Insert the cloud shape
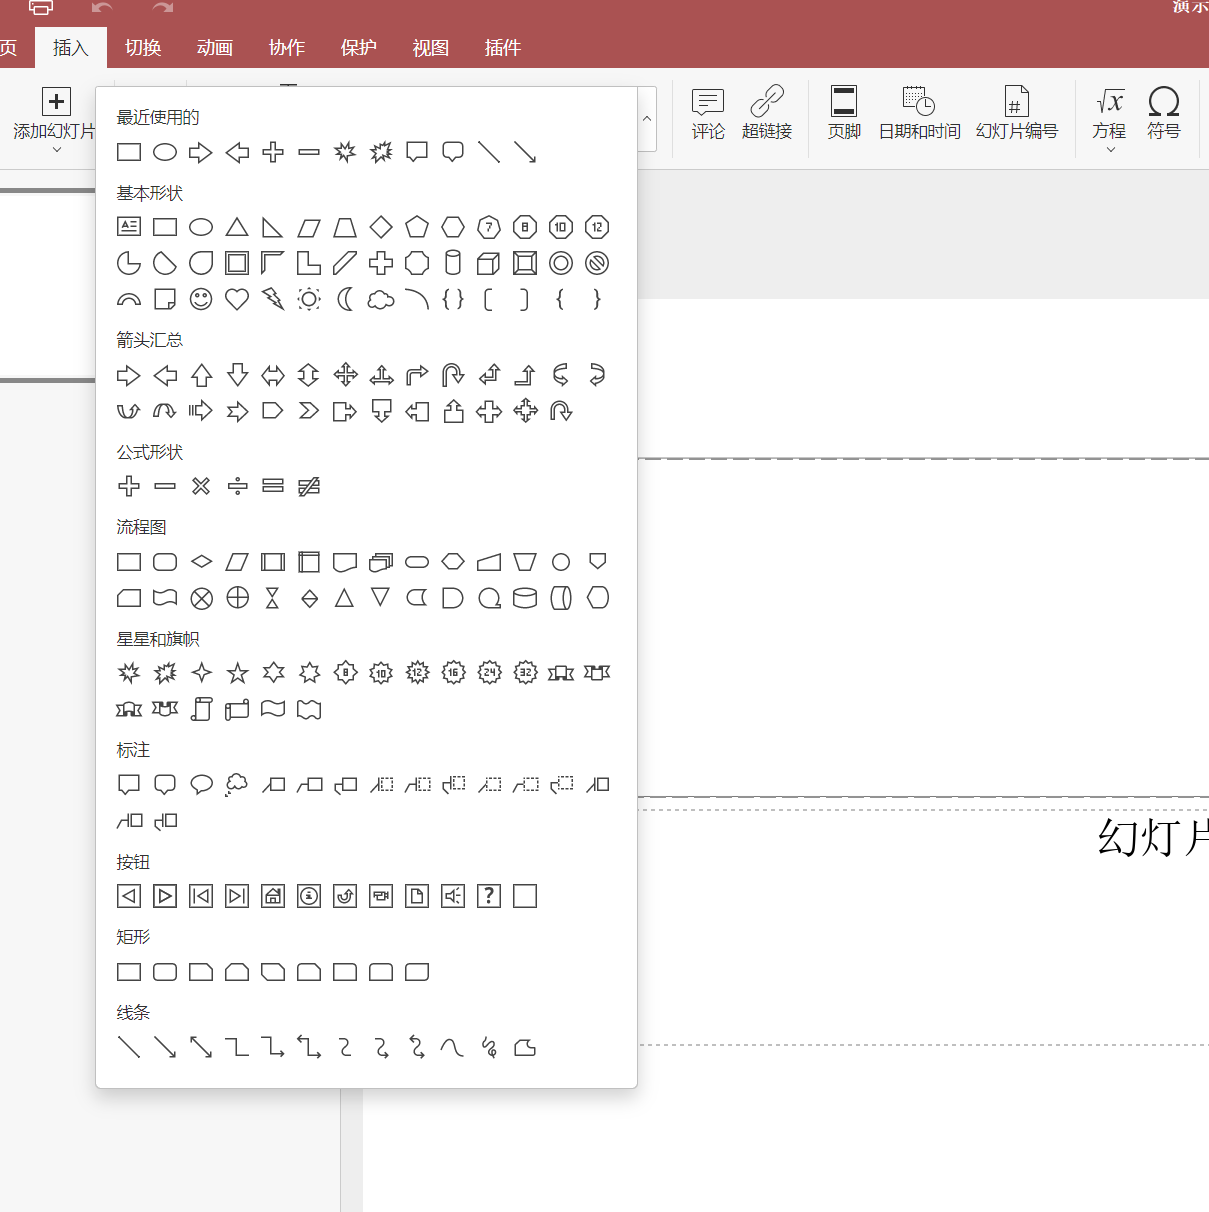The height and width of the screenshot is (1212, 1209). point(381,299)
